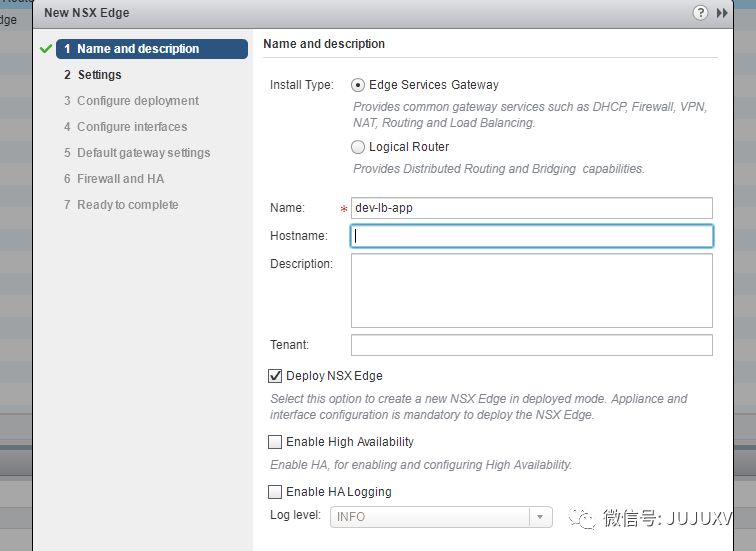Click the Tenant input field
756x551 pixels.
[532, 345]
